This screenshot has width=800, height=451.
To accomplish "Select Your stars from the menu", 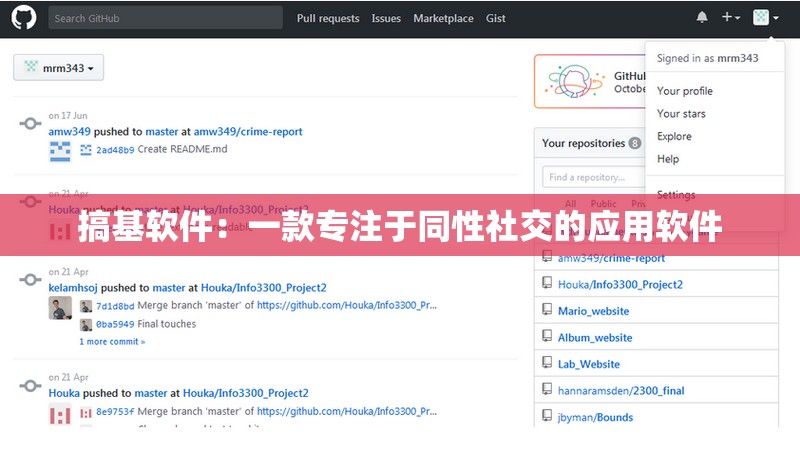I will point(681,113).
